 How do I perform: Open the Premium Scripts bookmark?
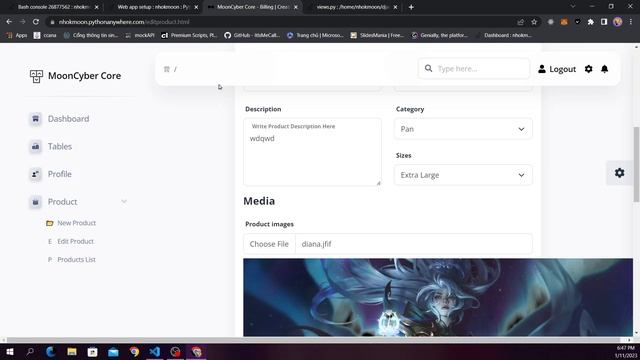189,36
